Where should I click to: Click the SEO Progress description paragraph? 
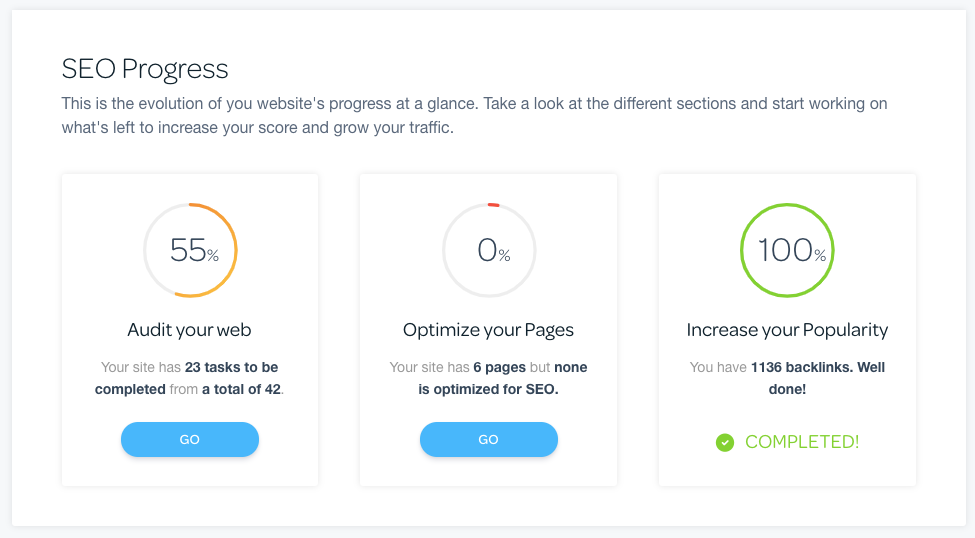click(x=474, y=115)
